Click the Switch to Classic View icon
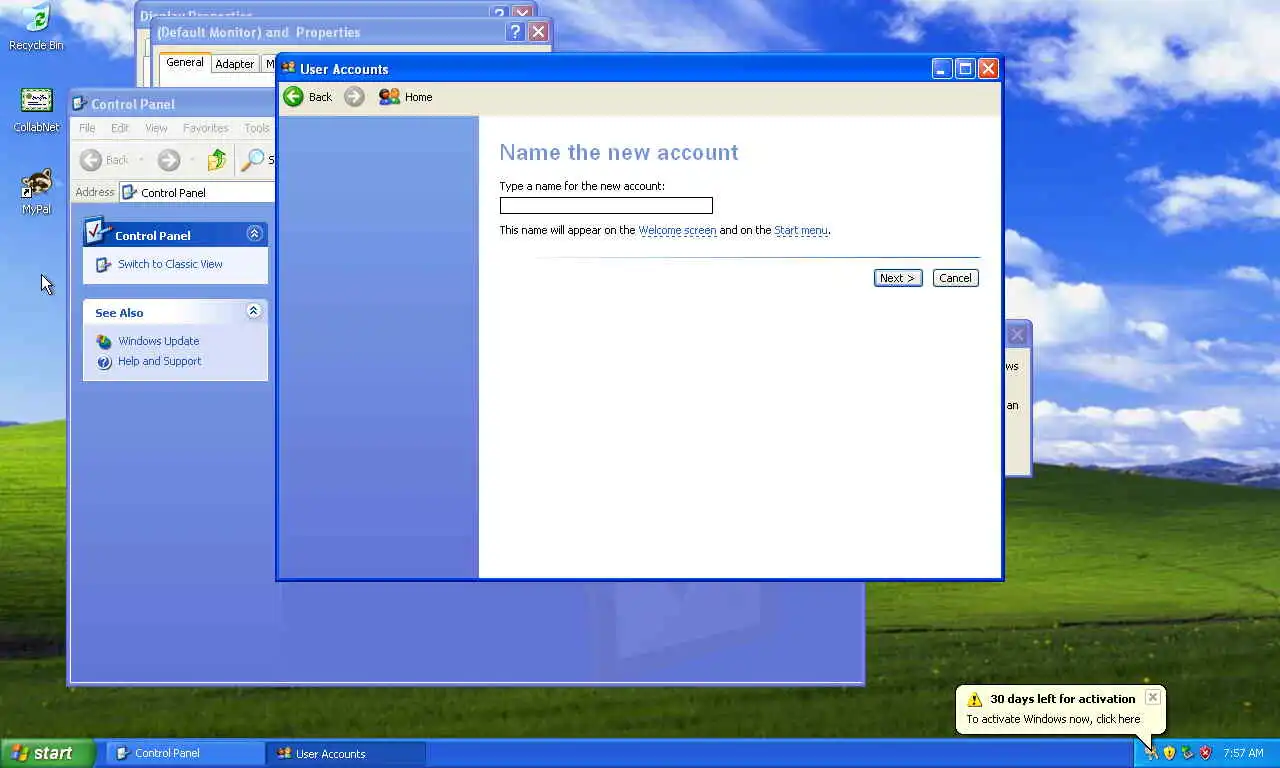Screen dimensions: 1280x768 103,265
